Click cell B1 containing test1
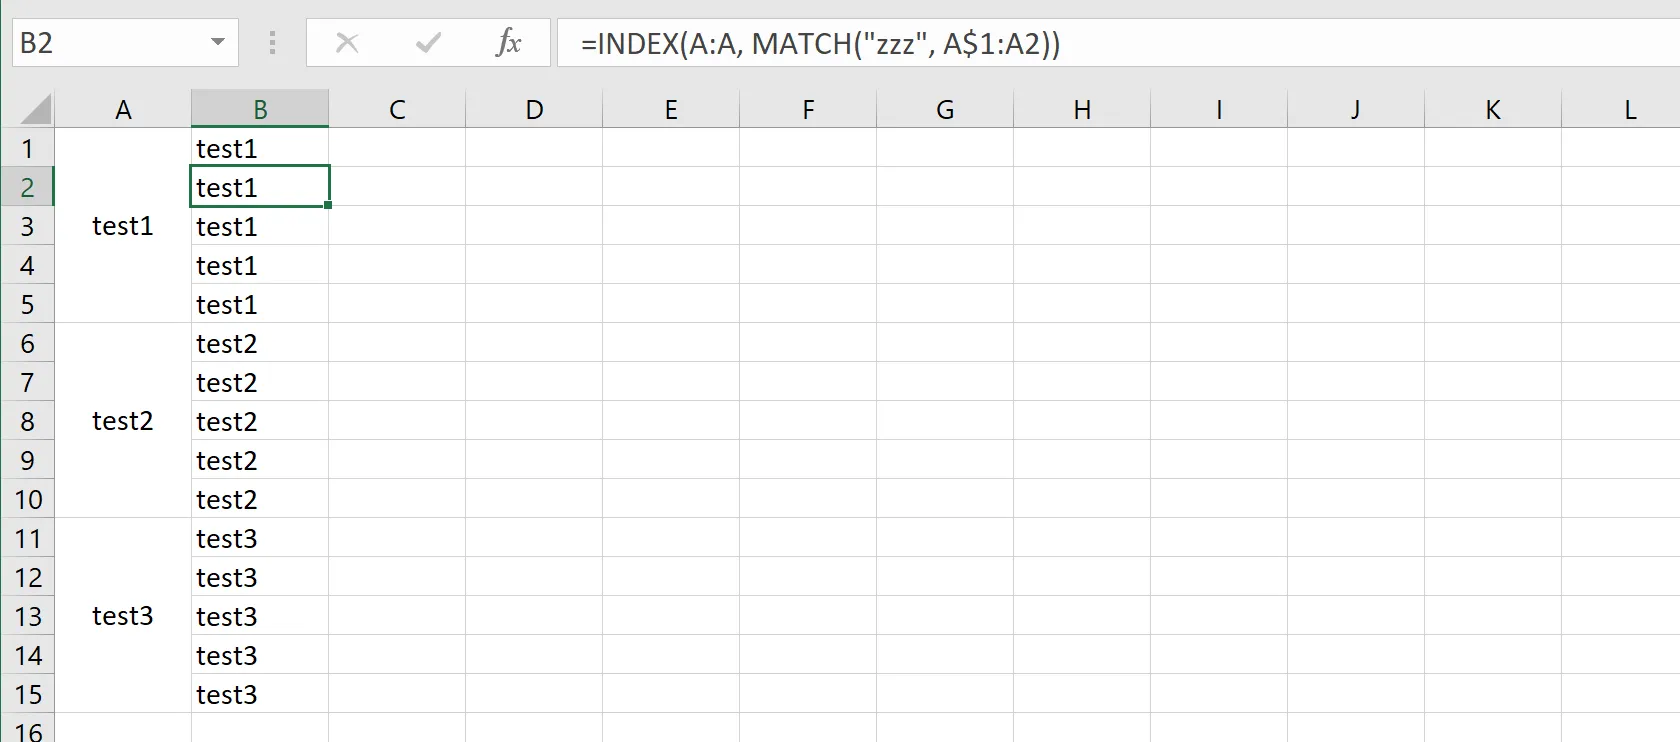 [x=260, y=148]
